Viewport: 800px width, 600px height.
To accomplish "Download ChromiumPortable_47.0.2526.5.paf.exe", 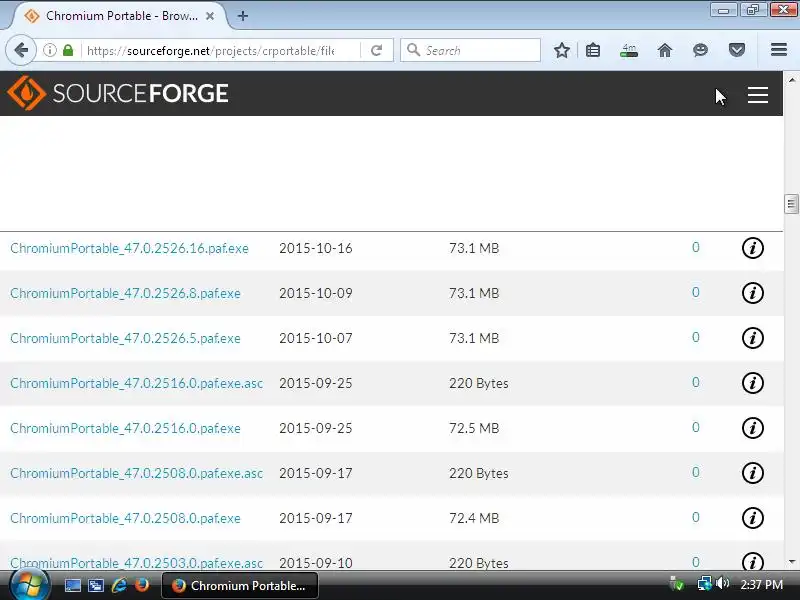I will [125, 338].
